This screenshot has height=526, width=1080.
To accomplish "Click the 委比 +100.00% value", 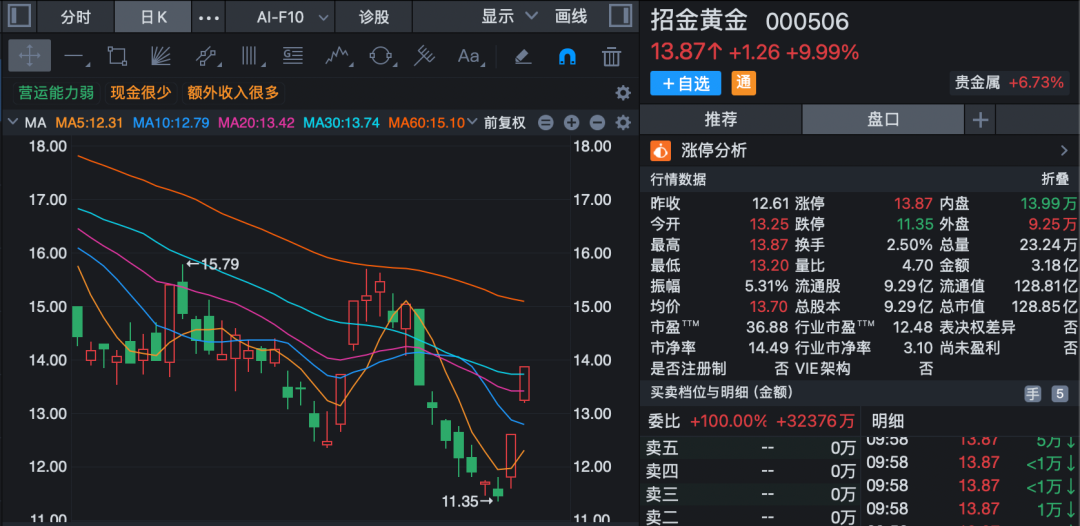I will pyautogui.click(x=729, y=421).
